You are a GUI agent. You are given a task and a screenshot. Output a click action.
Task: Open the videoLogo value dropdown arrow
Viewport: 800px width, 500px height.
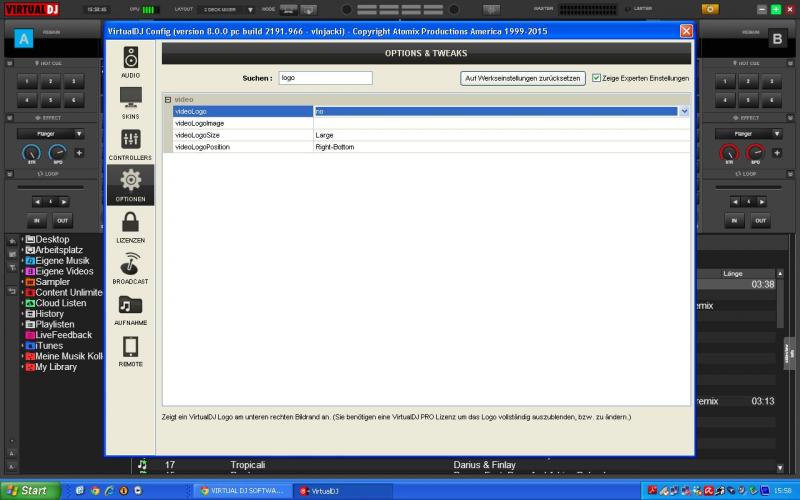click(x=684, y=111)
